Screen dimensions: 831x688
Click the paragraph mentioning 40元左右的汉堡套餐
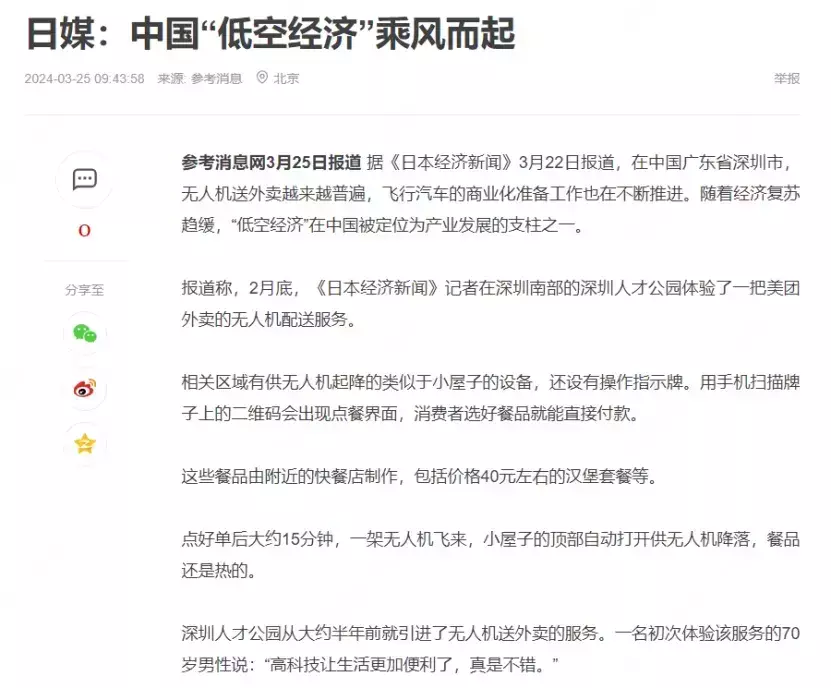(420, 476)
